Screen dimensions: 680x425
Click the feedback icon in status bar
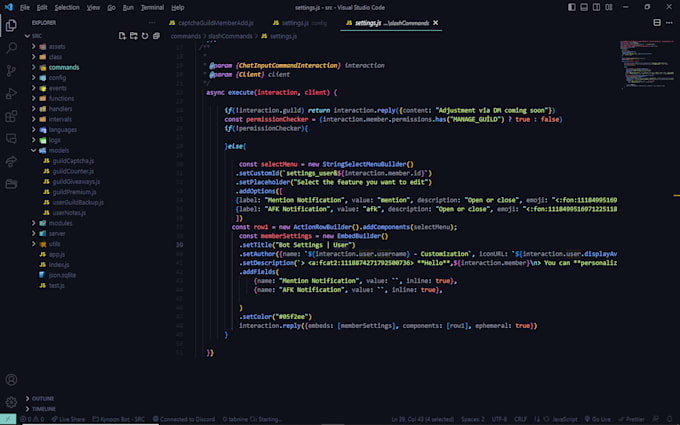[x=656, y=419]
